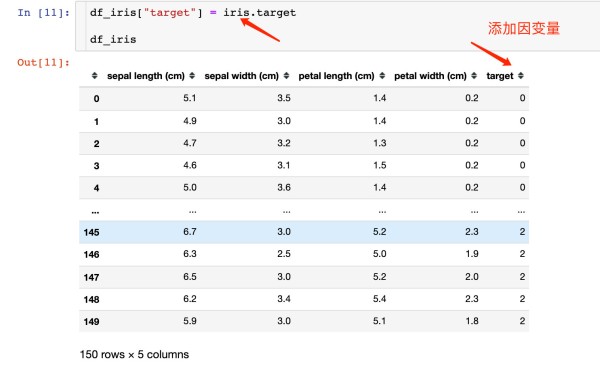Sort by petal length (cm) column icon
Screen dimensions: 600x374
[382, 76]
